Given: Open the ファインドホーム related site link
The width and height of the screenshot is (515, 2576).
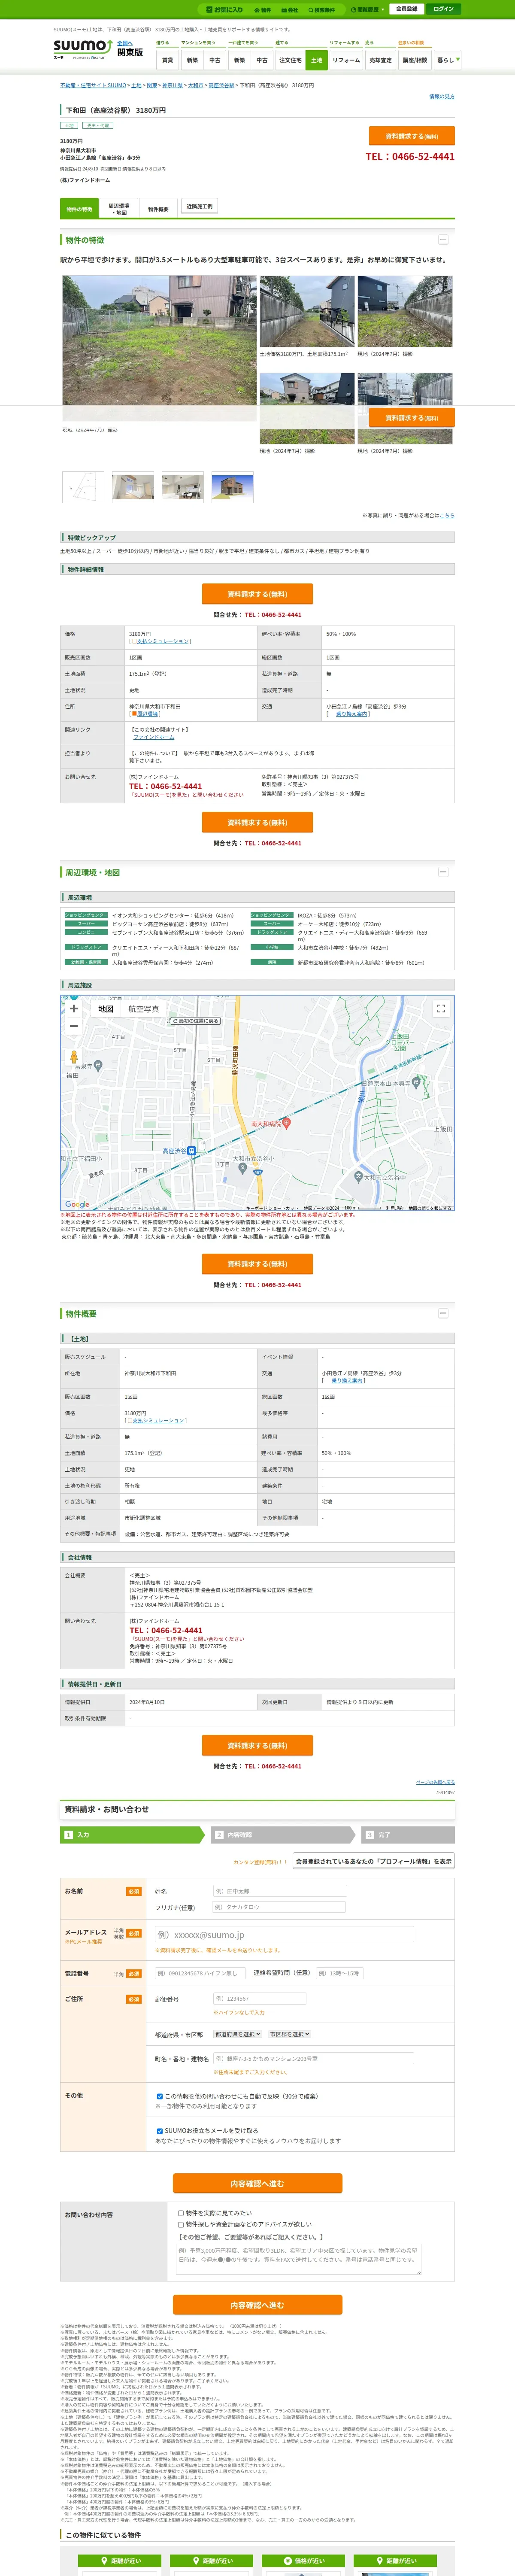Looking at the screenshot, I should click(x=154, y=737).
